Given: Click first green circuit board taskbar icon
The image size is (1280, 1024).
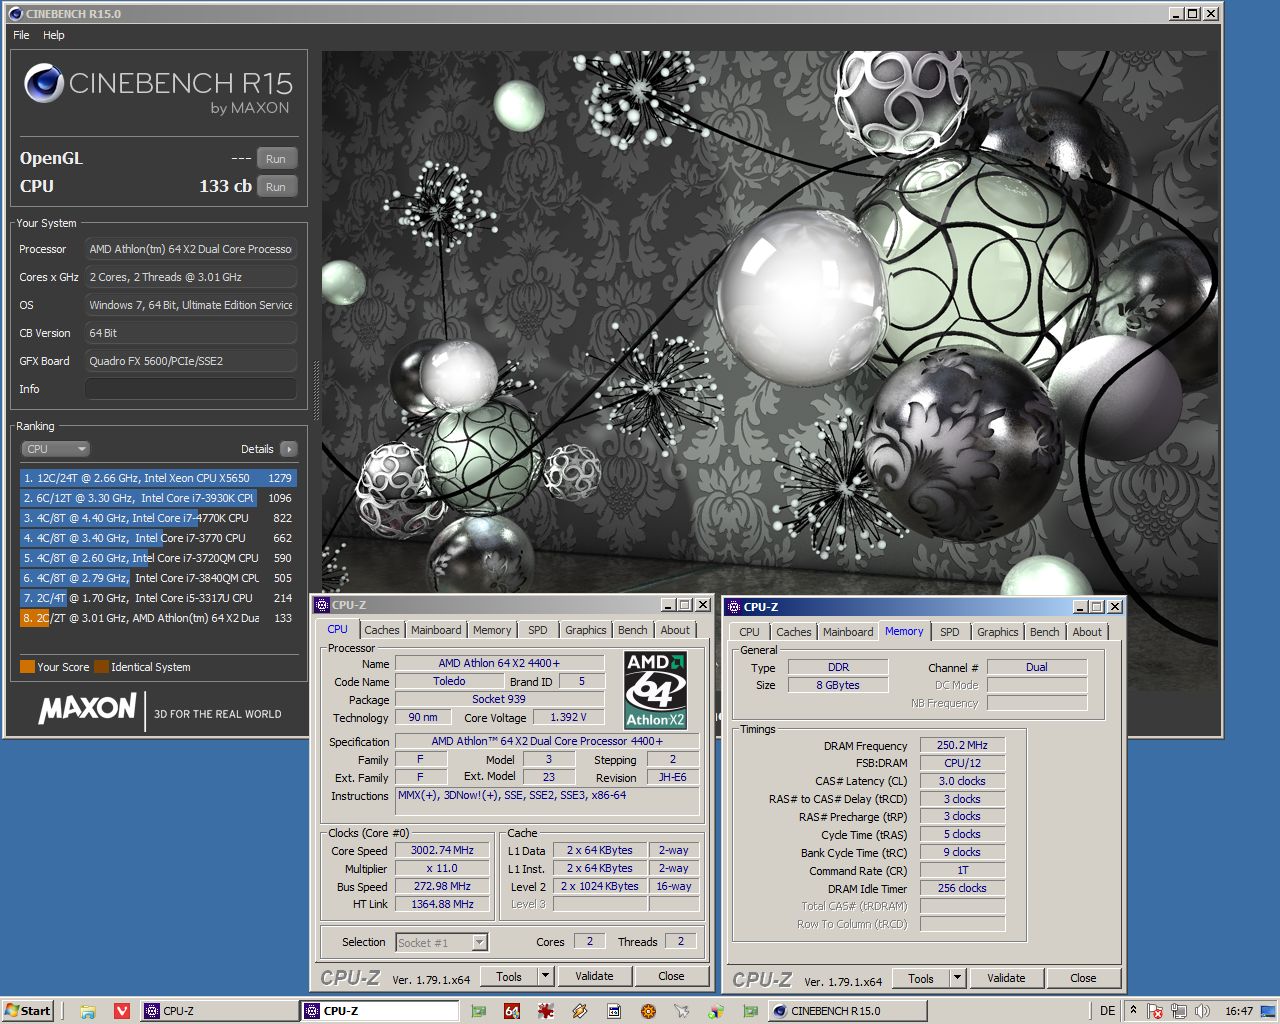Looking at the screenshot, I should [478, 1011].
